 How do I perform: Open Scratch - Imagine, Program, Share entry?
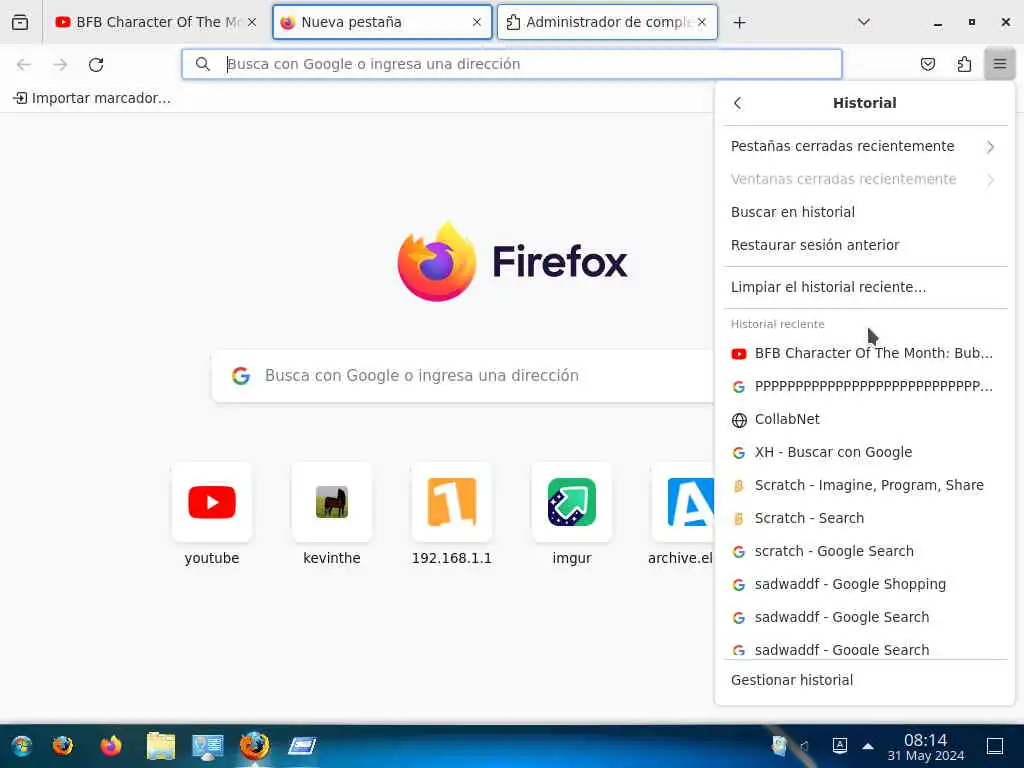865,485
